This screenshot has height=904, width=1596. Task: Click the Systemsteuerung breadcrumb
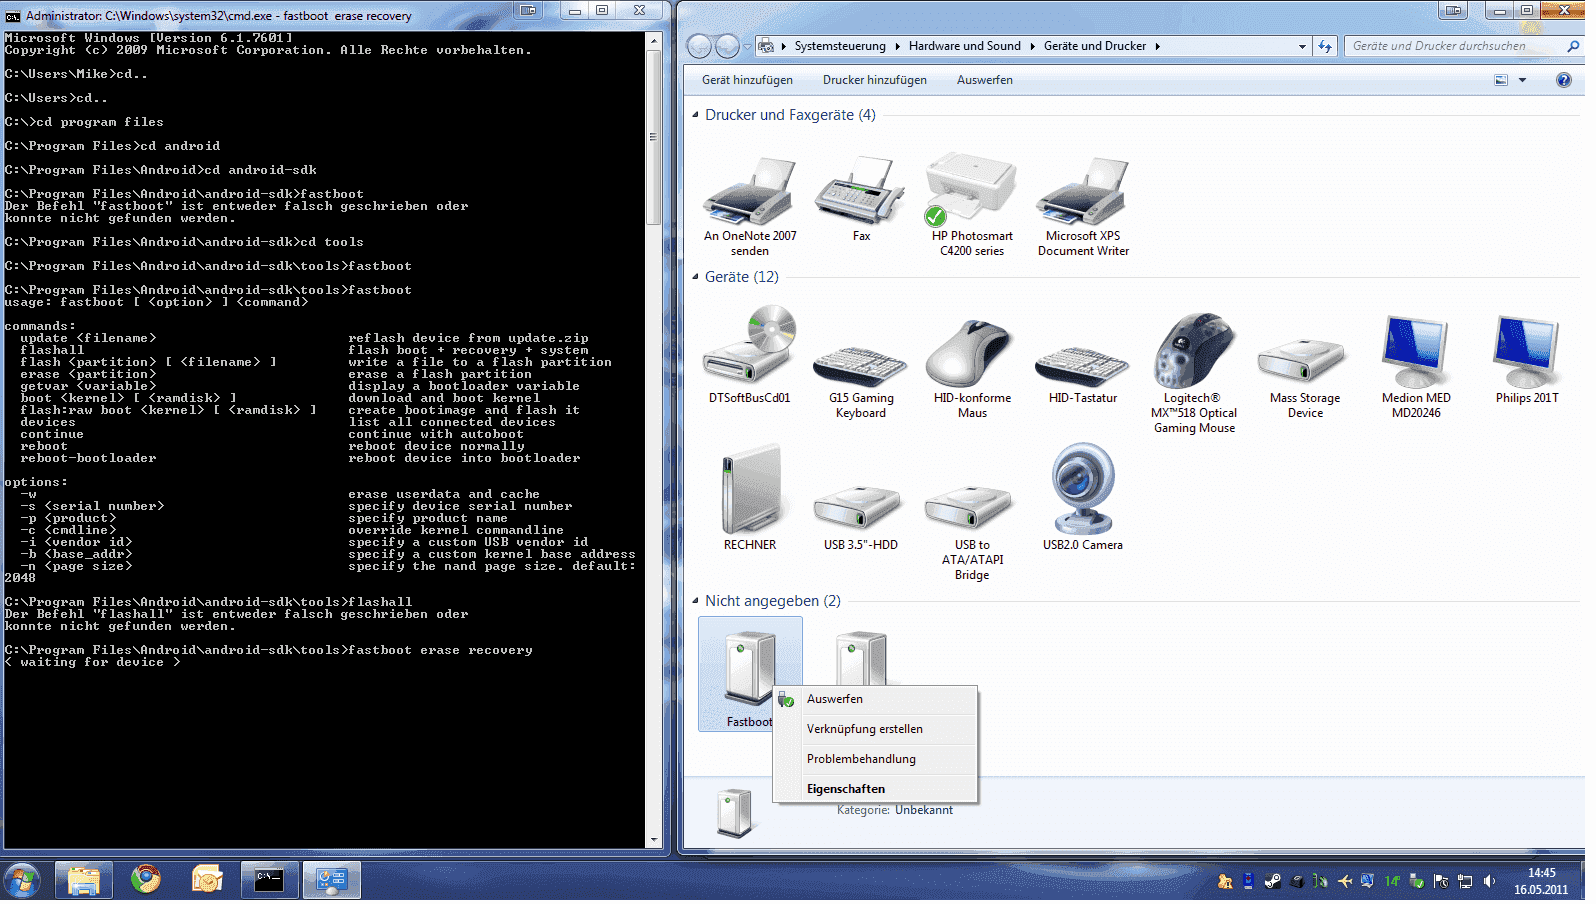[x=840, y=46]
